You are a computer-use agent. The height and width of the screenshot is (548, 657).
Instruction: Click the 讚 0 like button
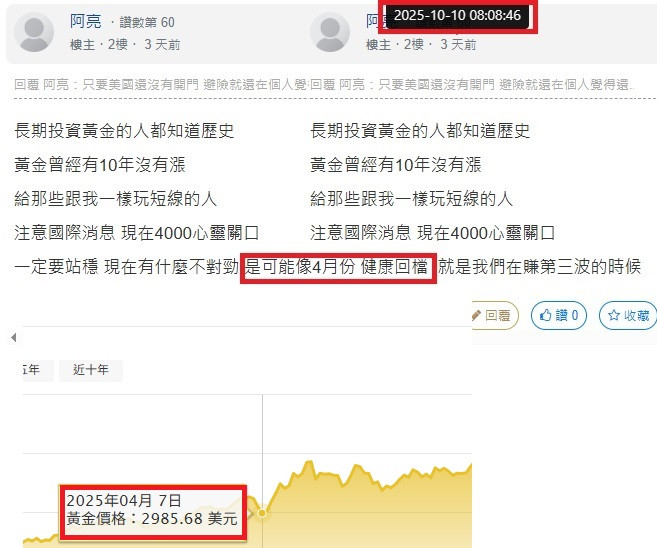[559, 315]
